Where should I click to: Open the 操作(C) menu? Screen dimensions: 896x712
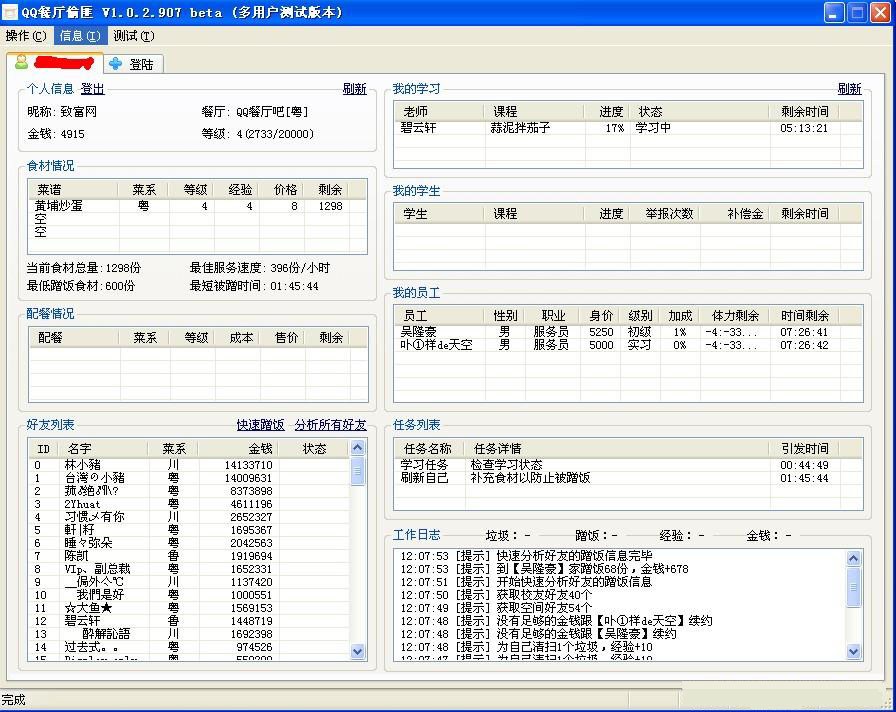[26, 36]
